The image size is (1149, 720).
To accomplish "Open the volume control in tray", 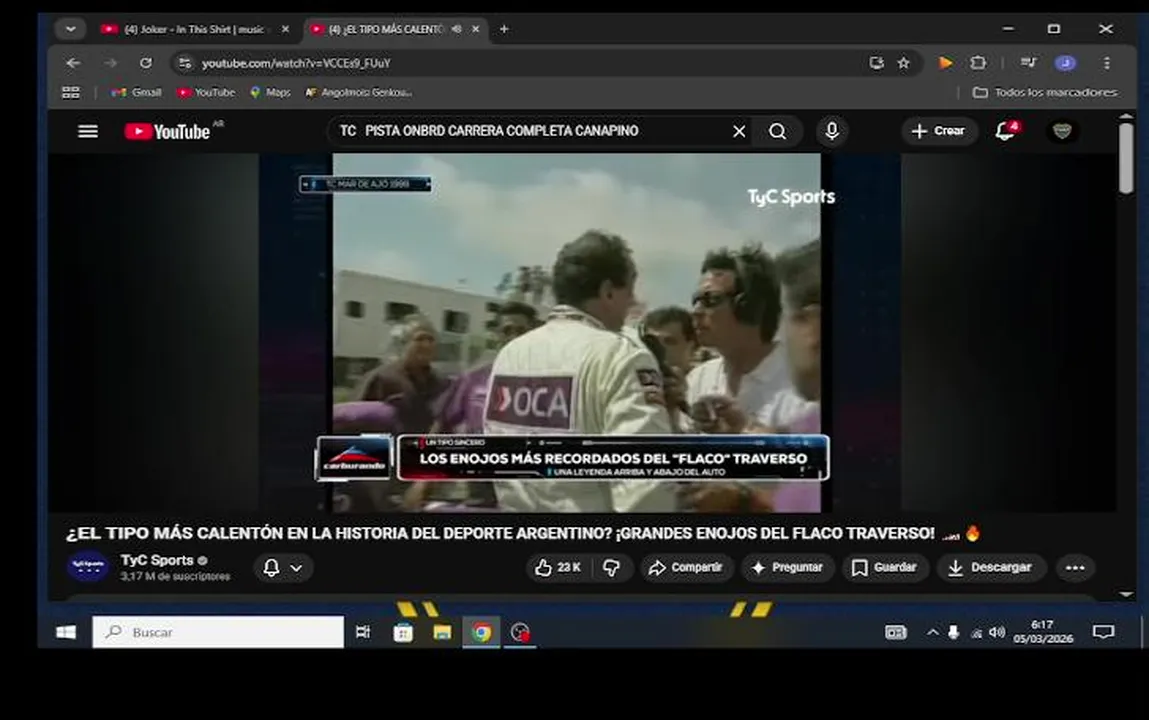I will 997,632.
